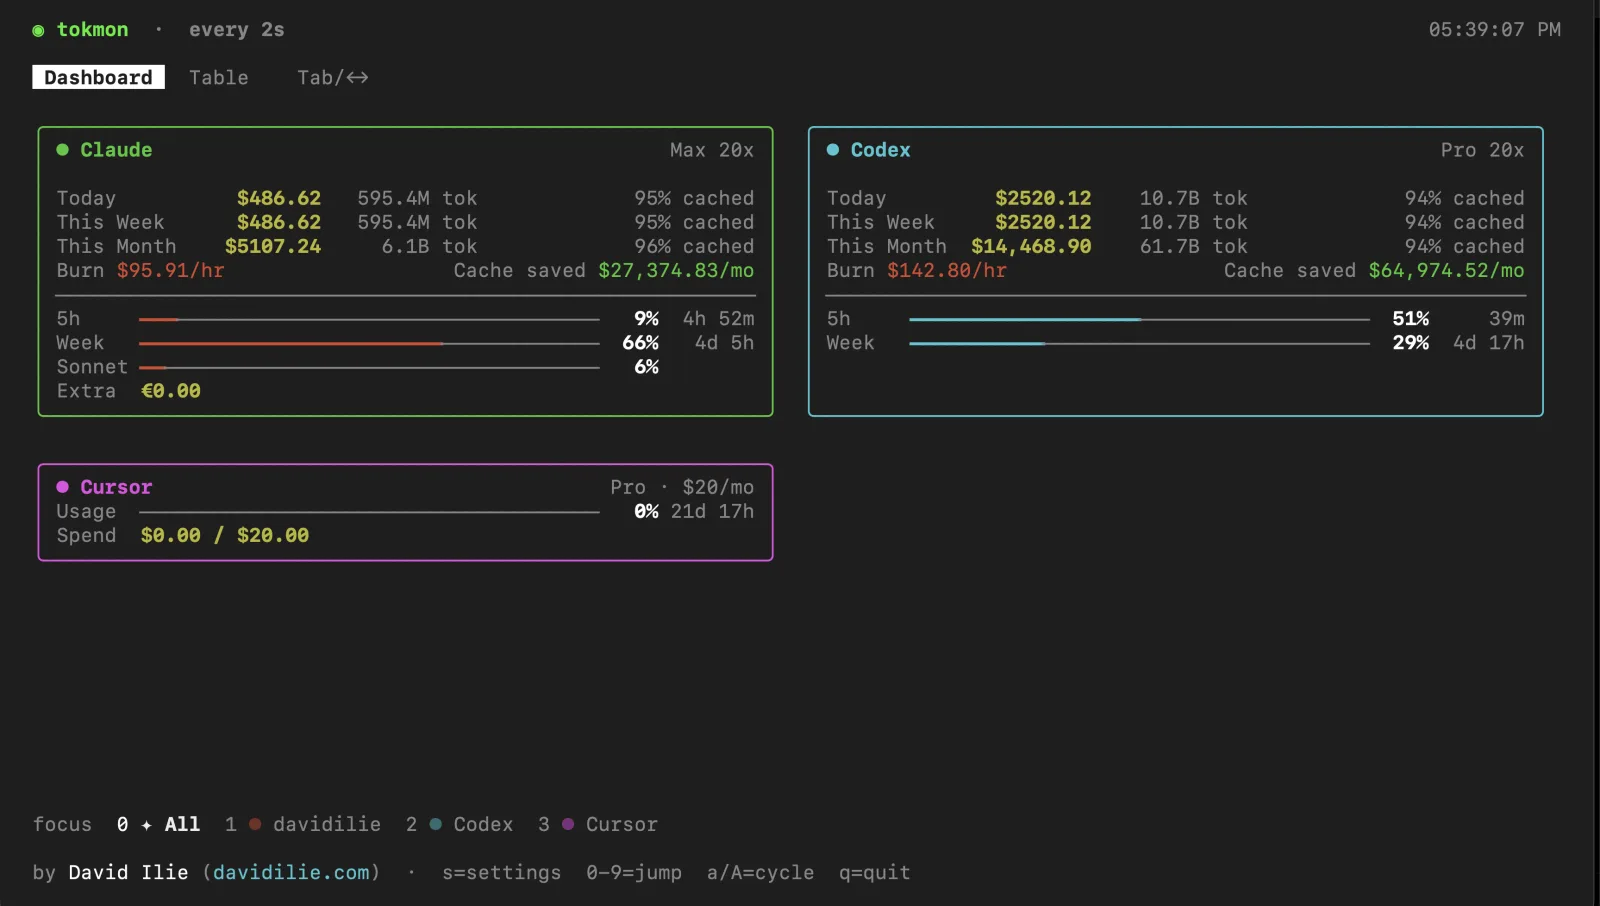Click the green dot beside Claude

[62, 150]
